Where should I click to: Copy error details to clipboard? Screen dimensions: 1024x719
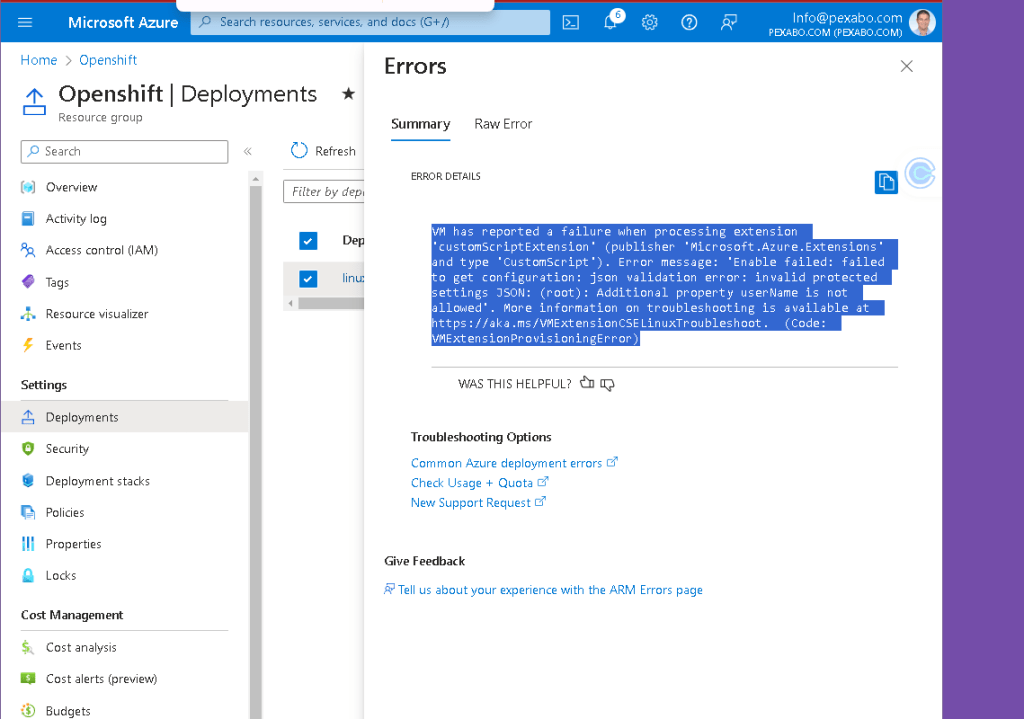tap(886, 182)
